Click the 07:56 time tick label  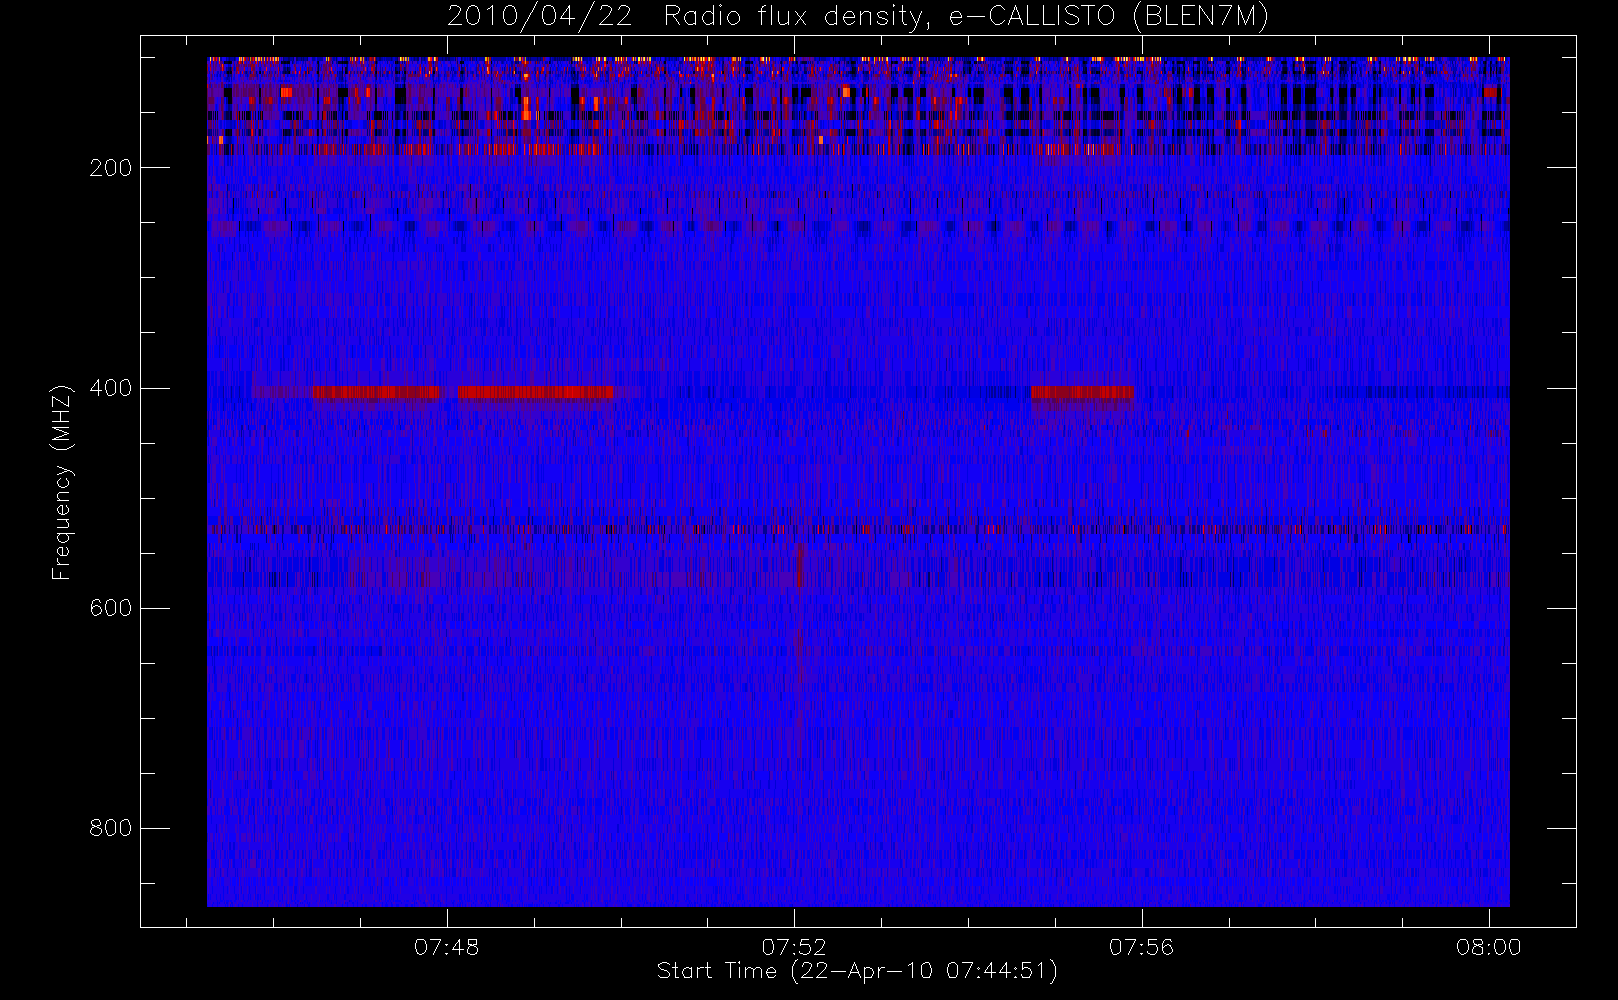click(x=1141, y=947)
